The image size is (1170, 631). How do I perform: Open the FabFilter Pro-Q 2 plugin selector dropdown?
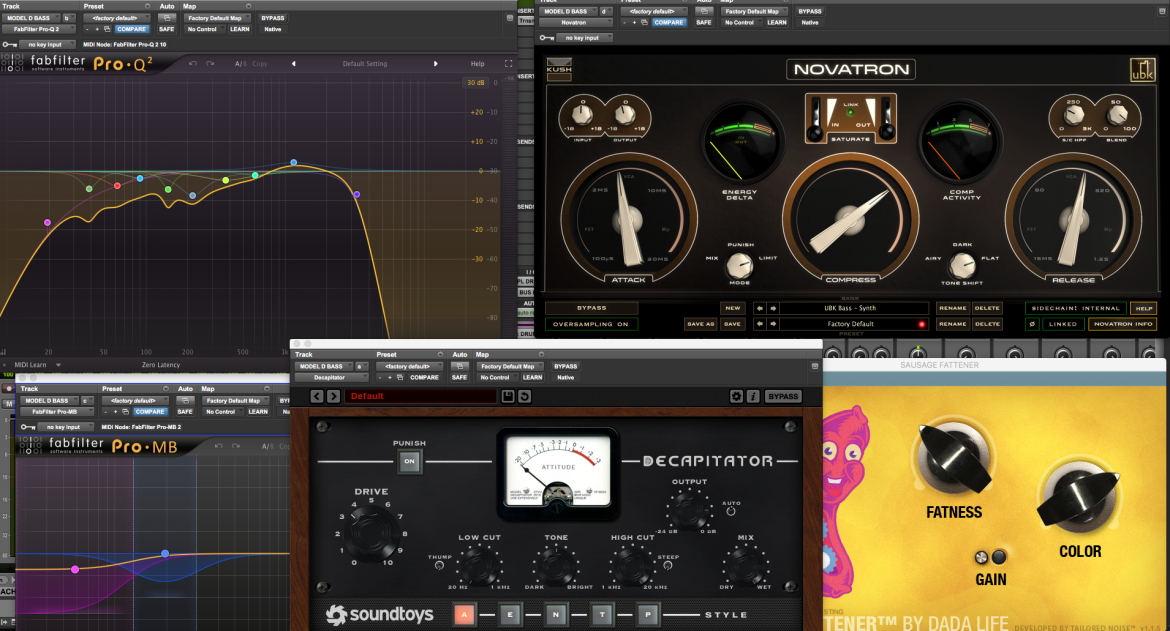(x=39, y=29)
